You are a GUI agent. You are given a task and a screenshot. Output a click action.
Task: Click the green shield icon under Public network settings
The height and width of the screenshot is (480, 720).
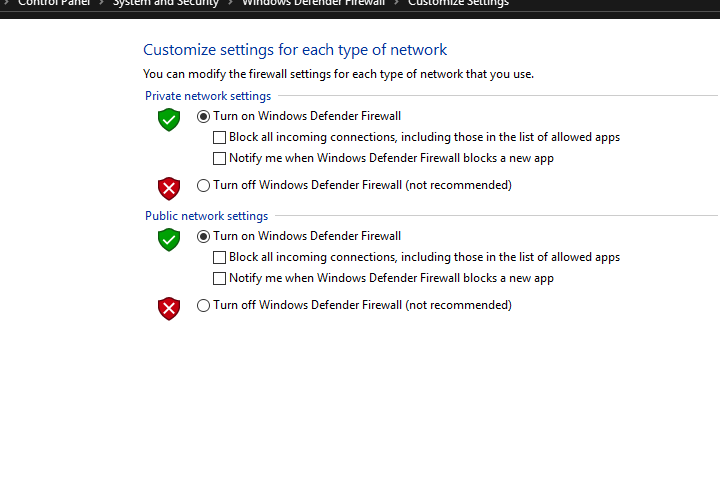[169, 240]
